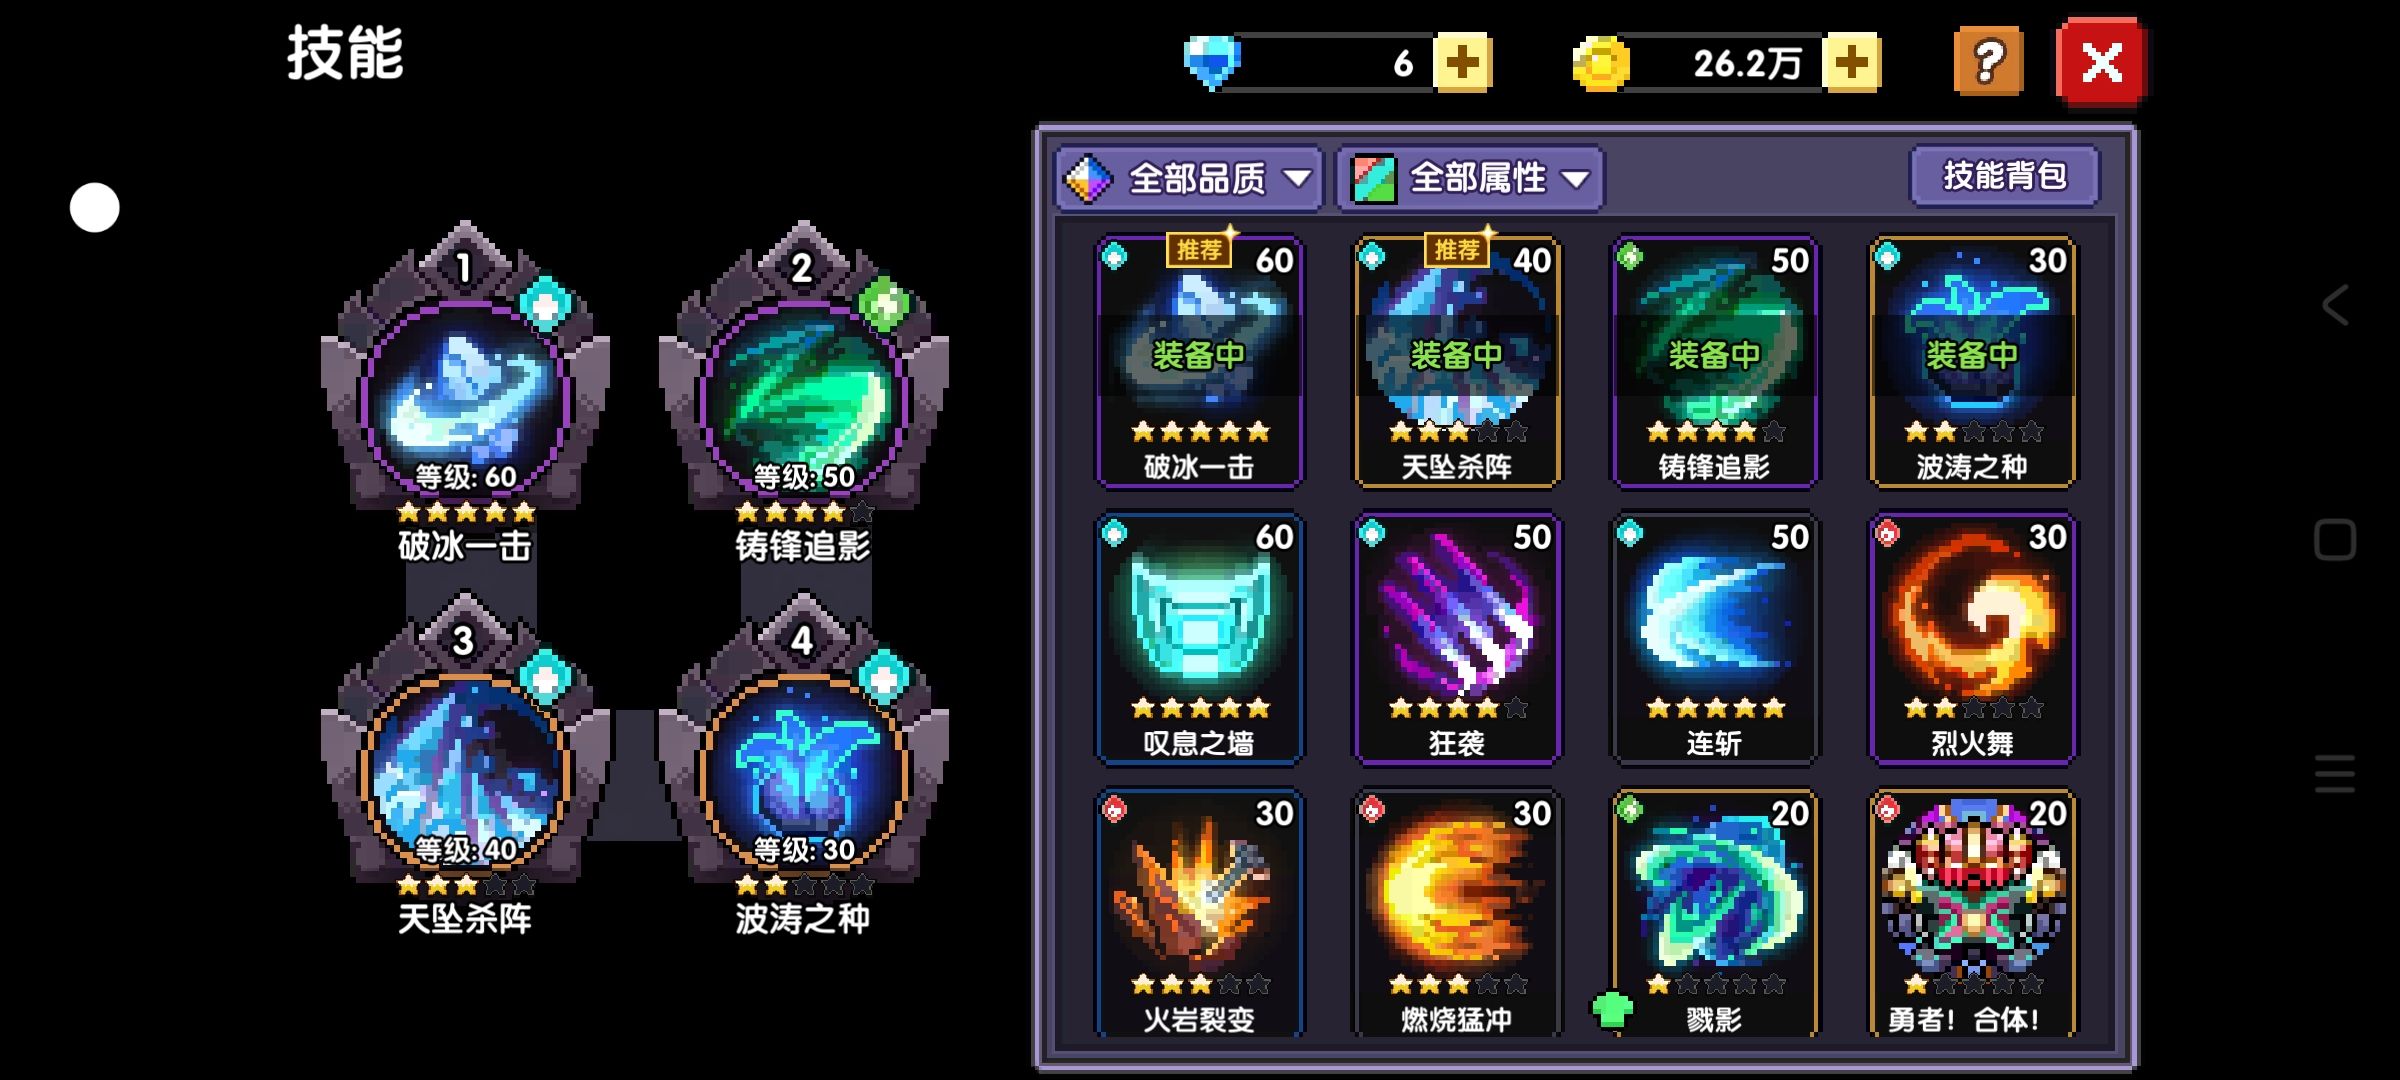Select the 戮影 skill card
This screenshot has width=2400, height=1080.
click(x=1715, y=914)
